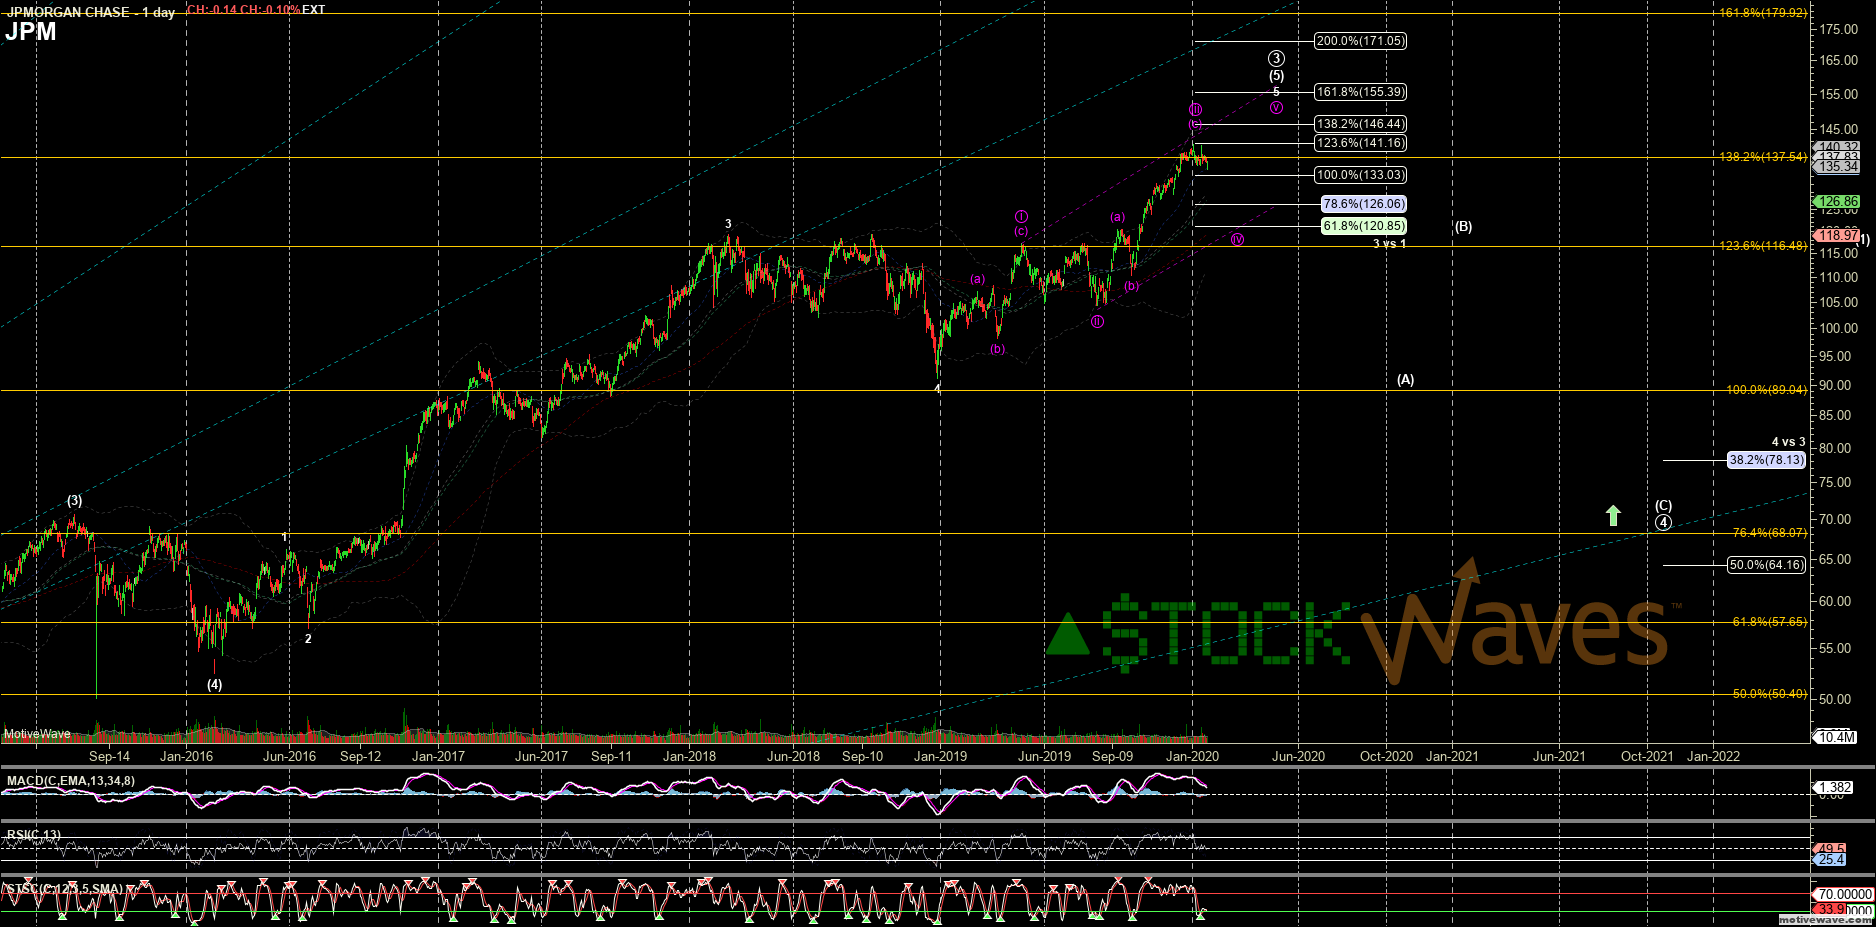
Task: Click the Sep-14 date axis label
Action: click(109, 756)
